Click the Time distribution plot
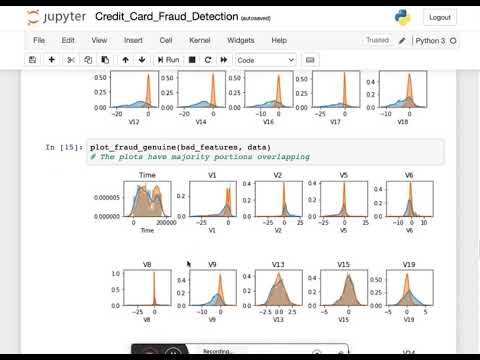This screenshot has width=480, height=360. coord(147,199)
